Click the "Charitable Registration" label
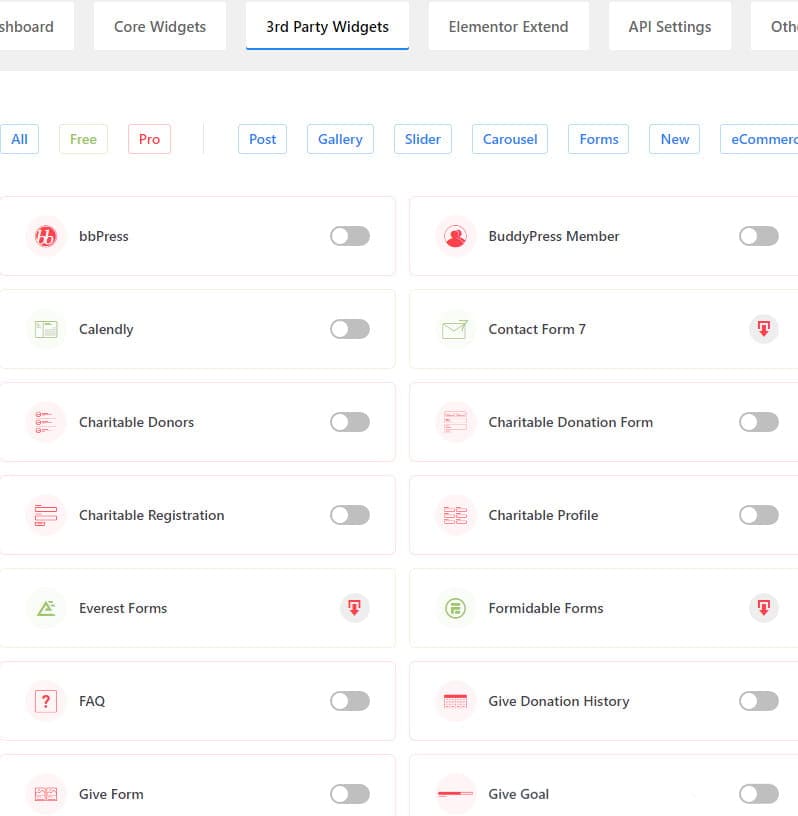 [151, 515]
